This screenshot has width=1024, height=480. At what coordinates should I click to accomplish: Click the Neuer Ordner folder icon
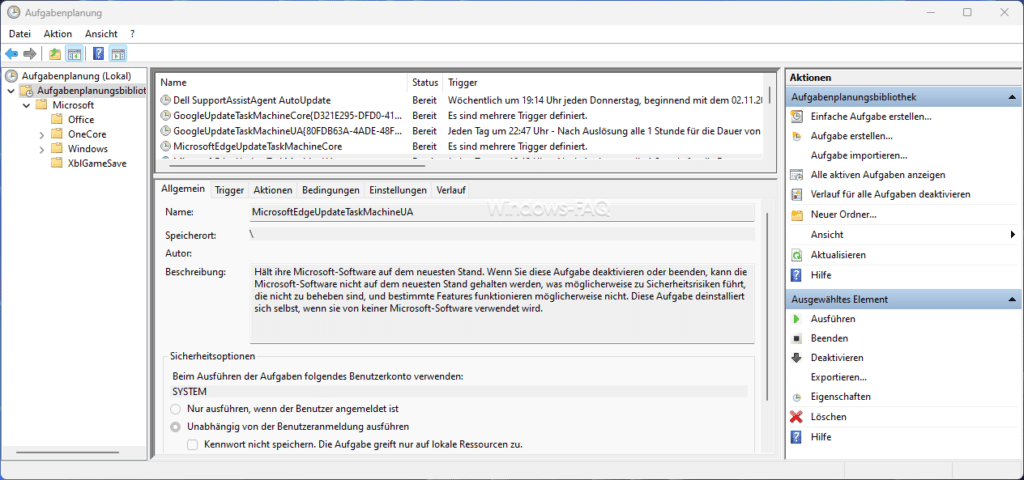click(x=796, y=214)
